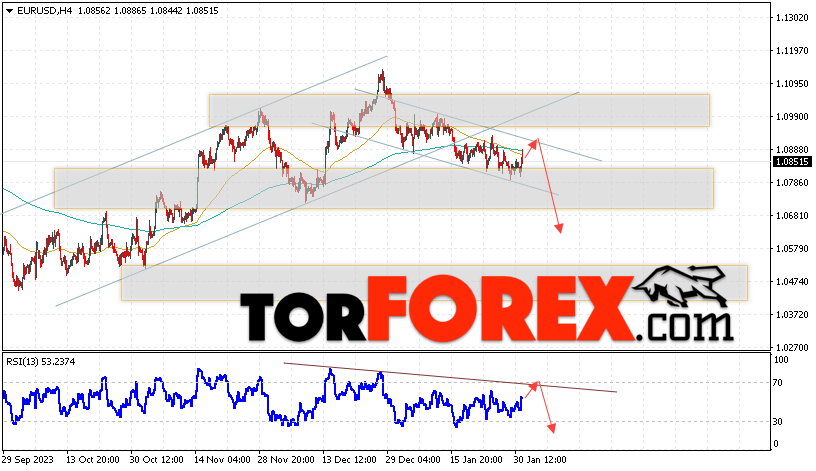Select the 1.13020 price scale label
Image resolution: width=816 pixels, height=471 pixels.
pos(792,18)
